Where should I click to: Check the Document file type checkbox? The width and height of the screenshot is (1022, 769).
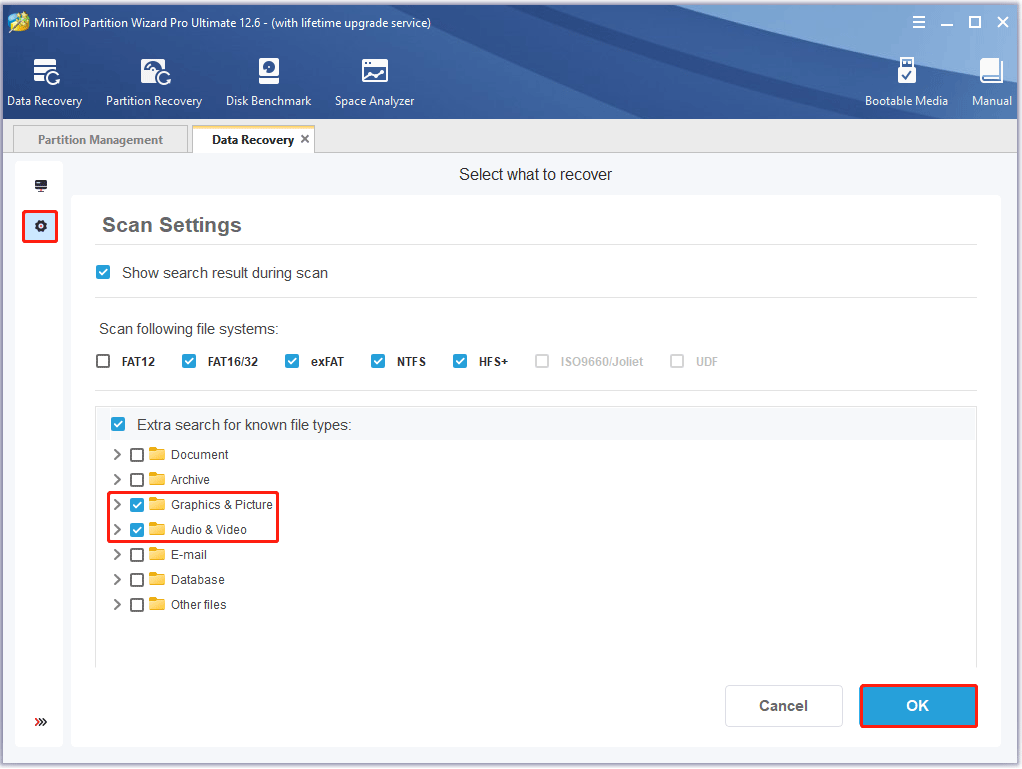point(137,455)
